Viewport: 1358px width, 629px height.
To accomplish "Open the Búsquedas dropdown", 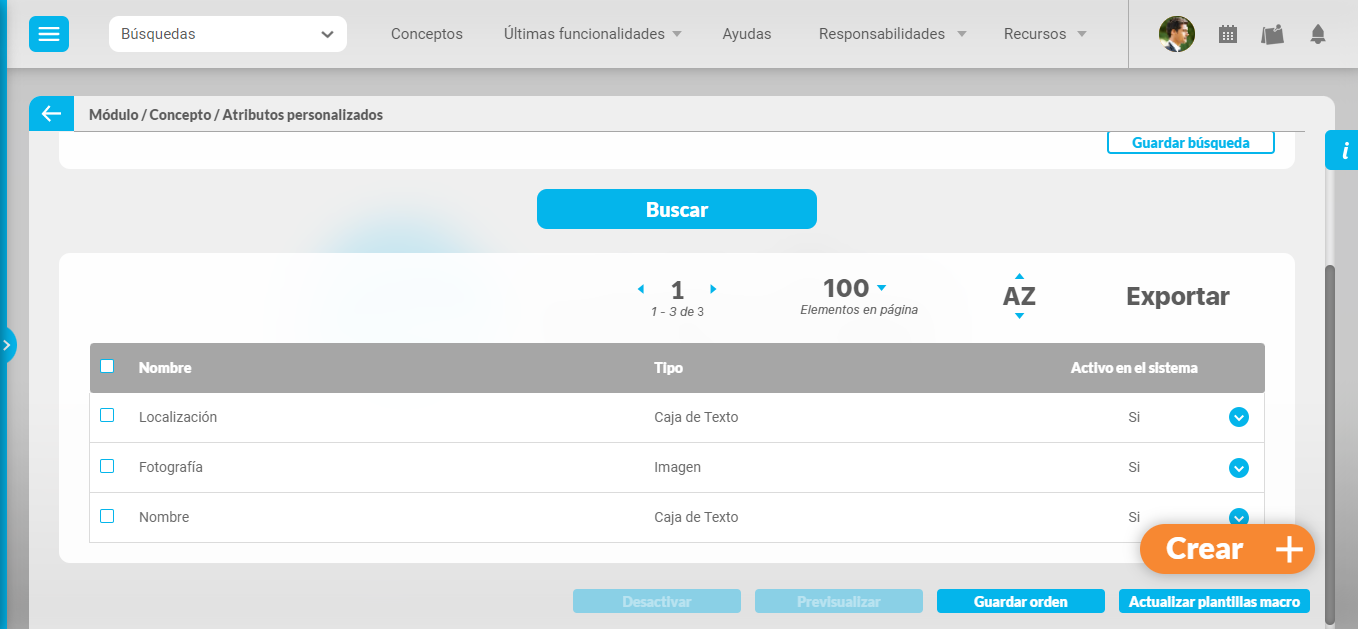I will tap(227, 34).
